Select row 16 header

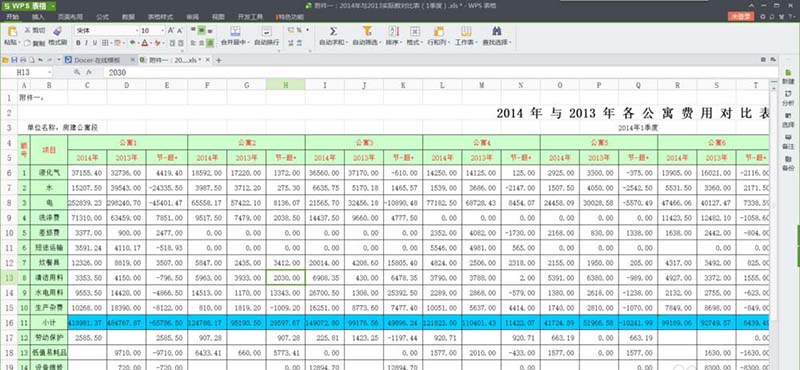click(x=9, y=323)
